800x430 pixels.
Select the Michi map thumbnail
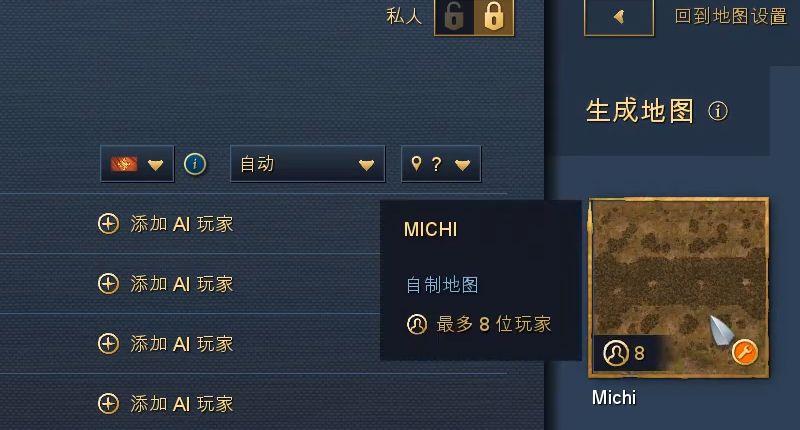[679, 287]
